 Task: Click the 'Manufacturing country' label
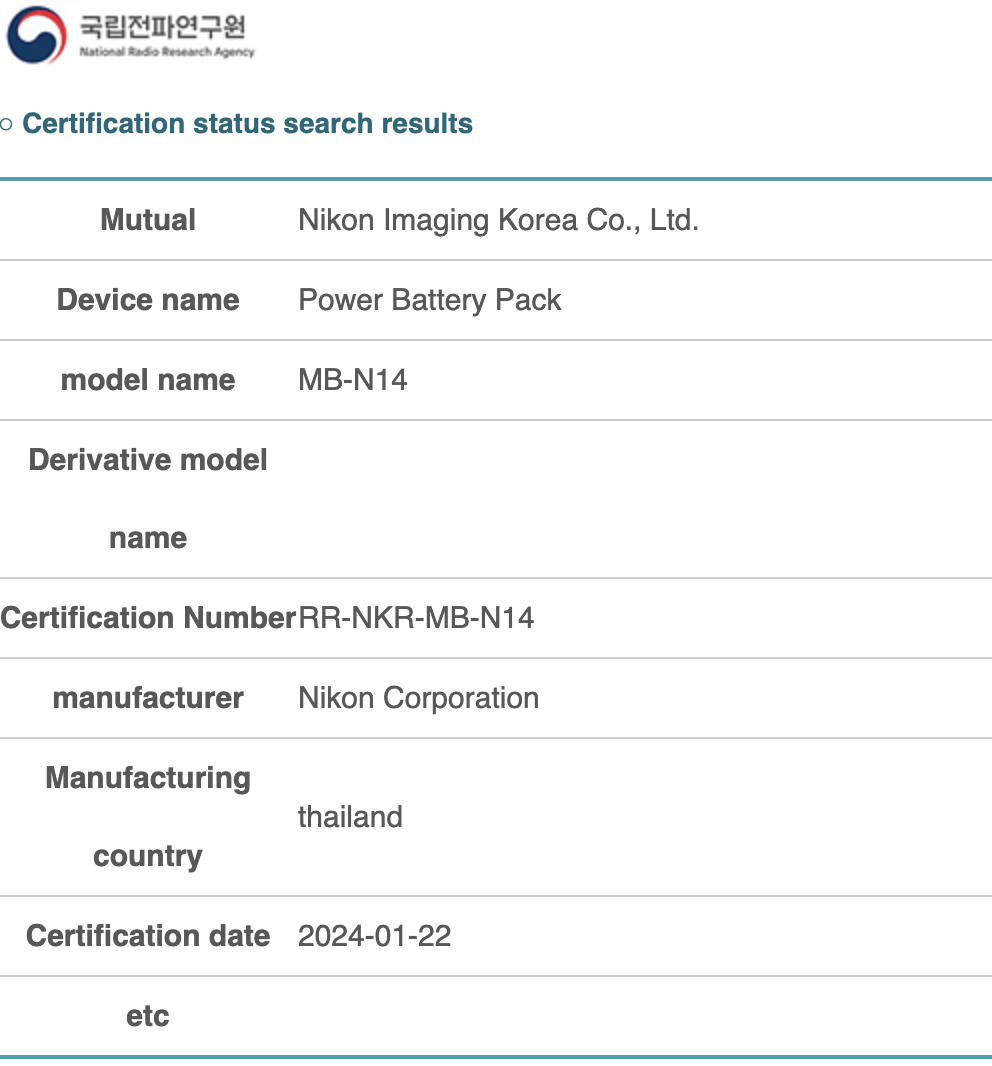pyautogui.click(x=148, y=816)
